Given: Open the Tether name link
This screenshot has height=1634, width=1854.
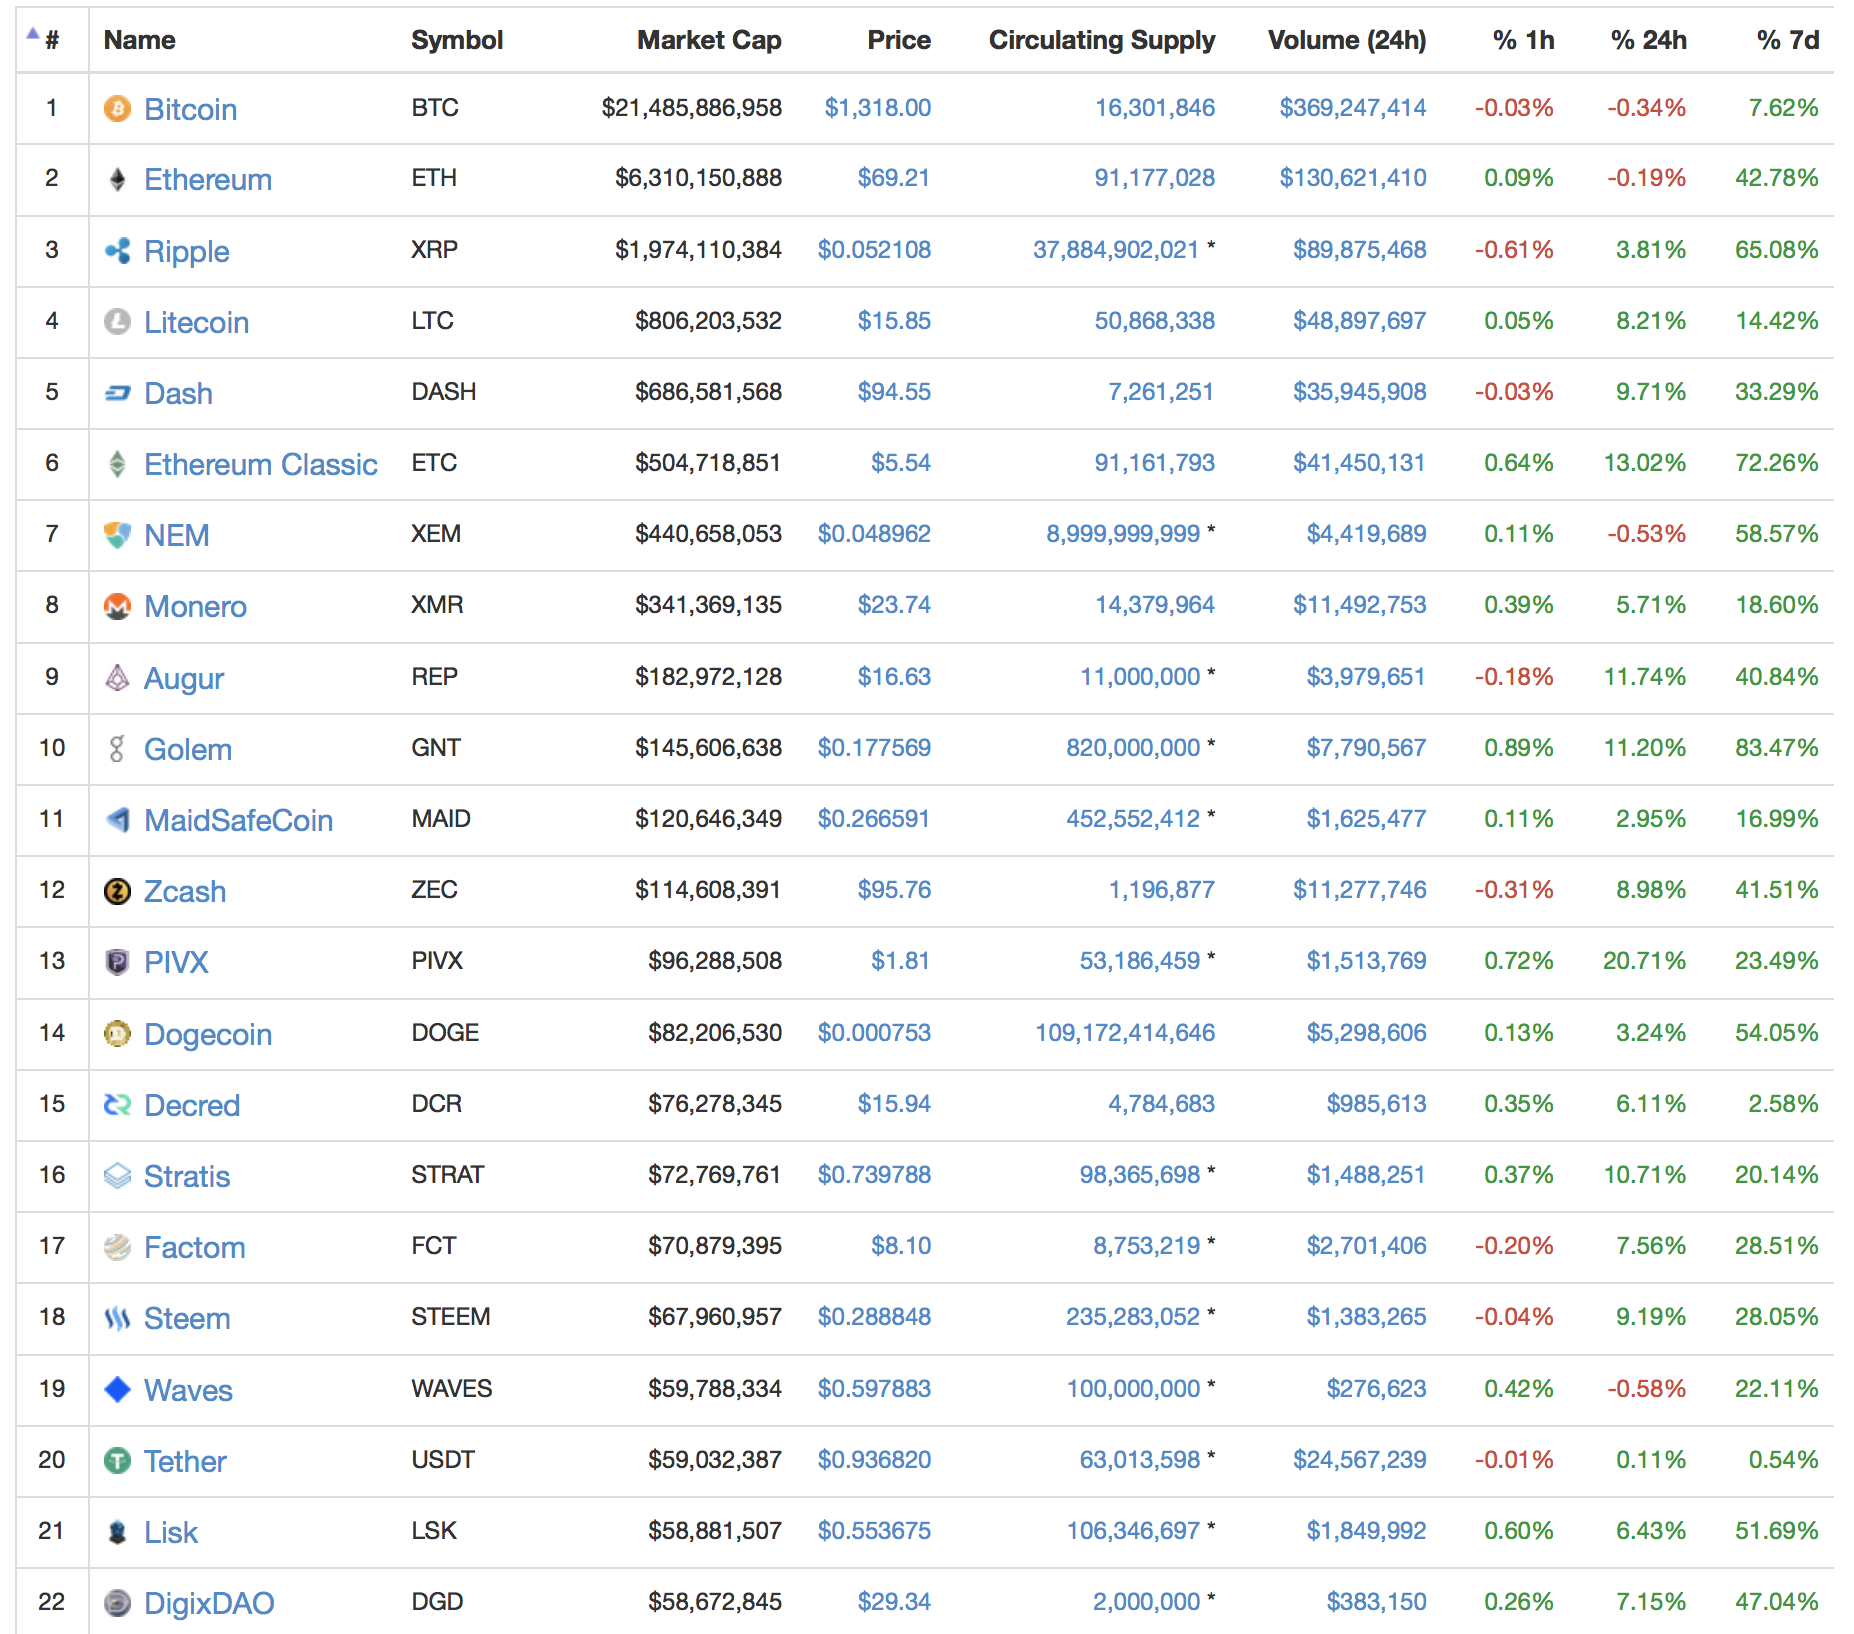Looking at the screenshot, I should pos(185,1462).
